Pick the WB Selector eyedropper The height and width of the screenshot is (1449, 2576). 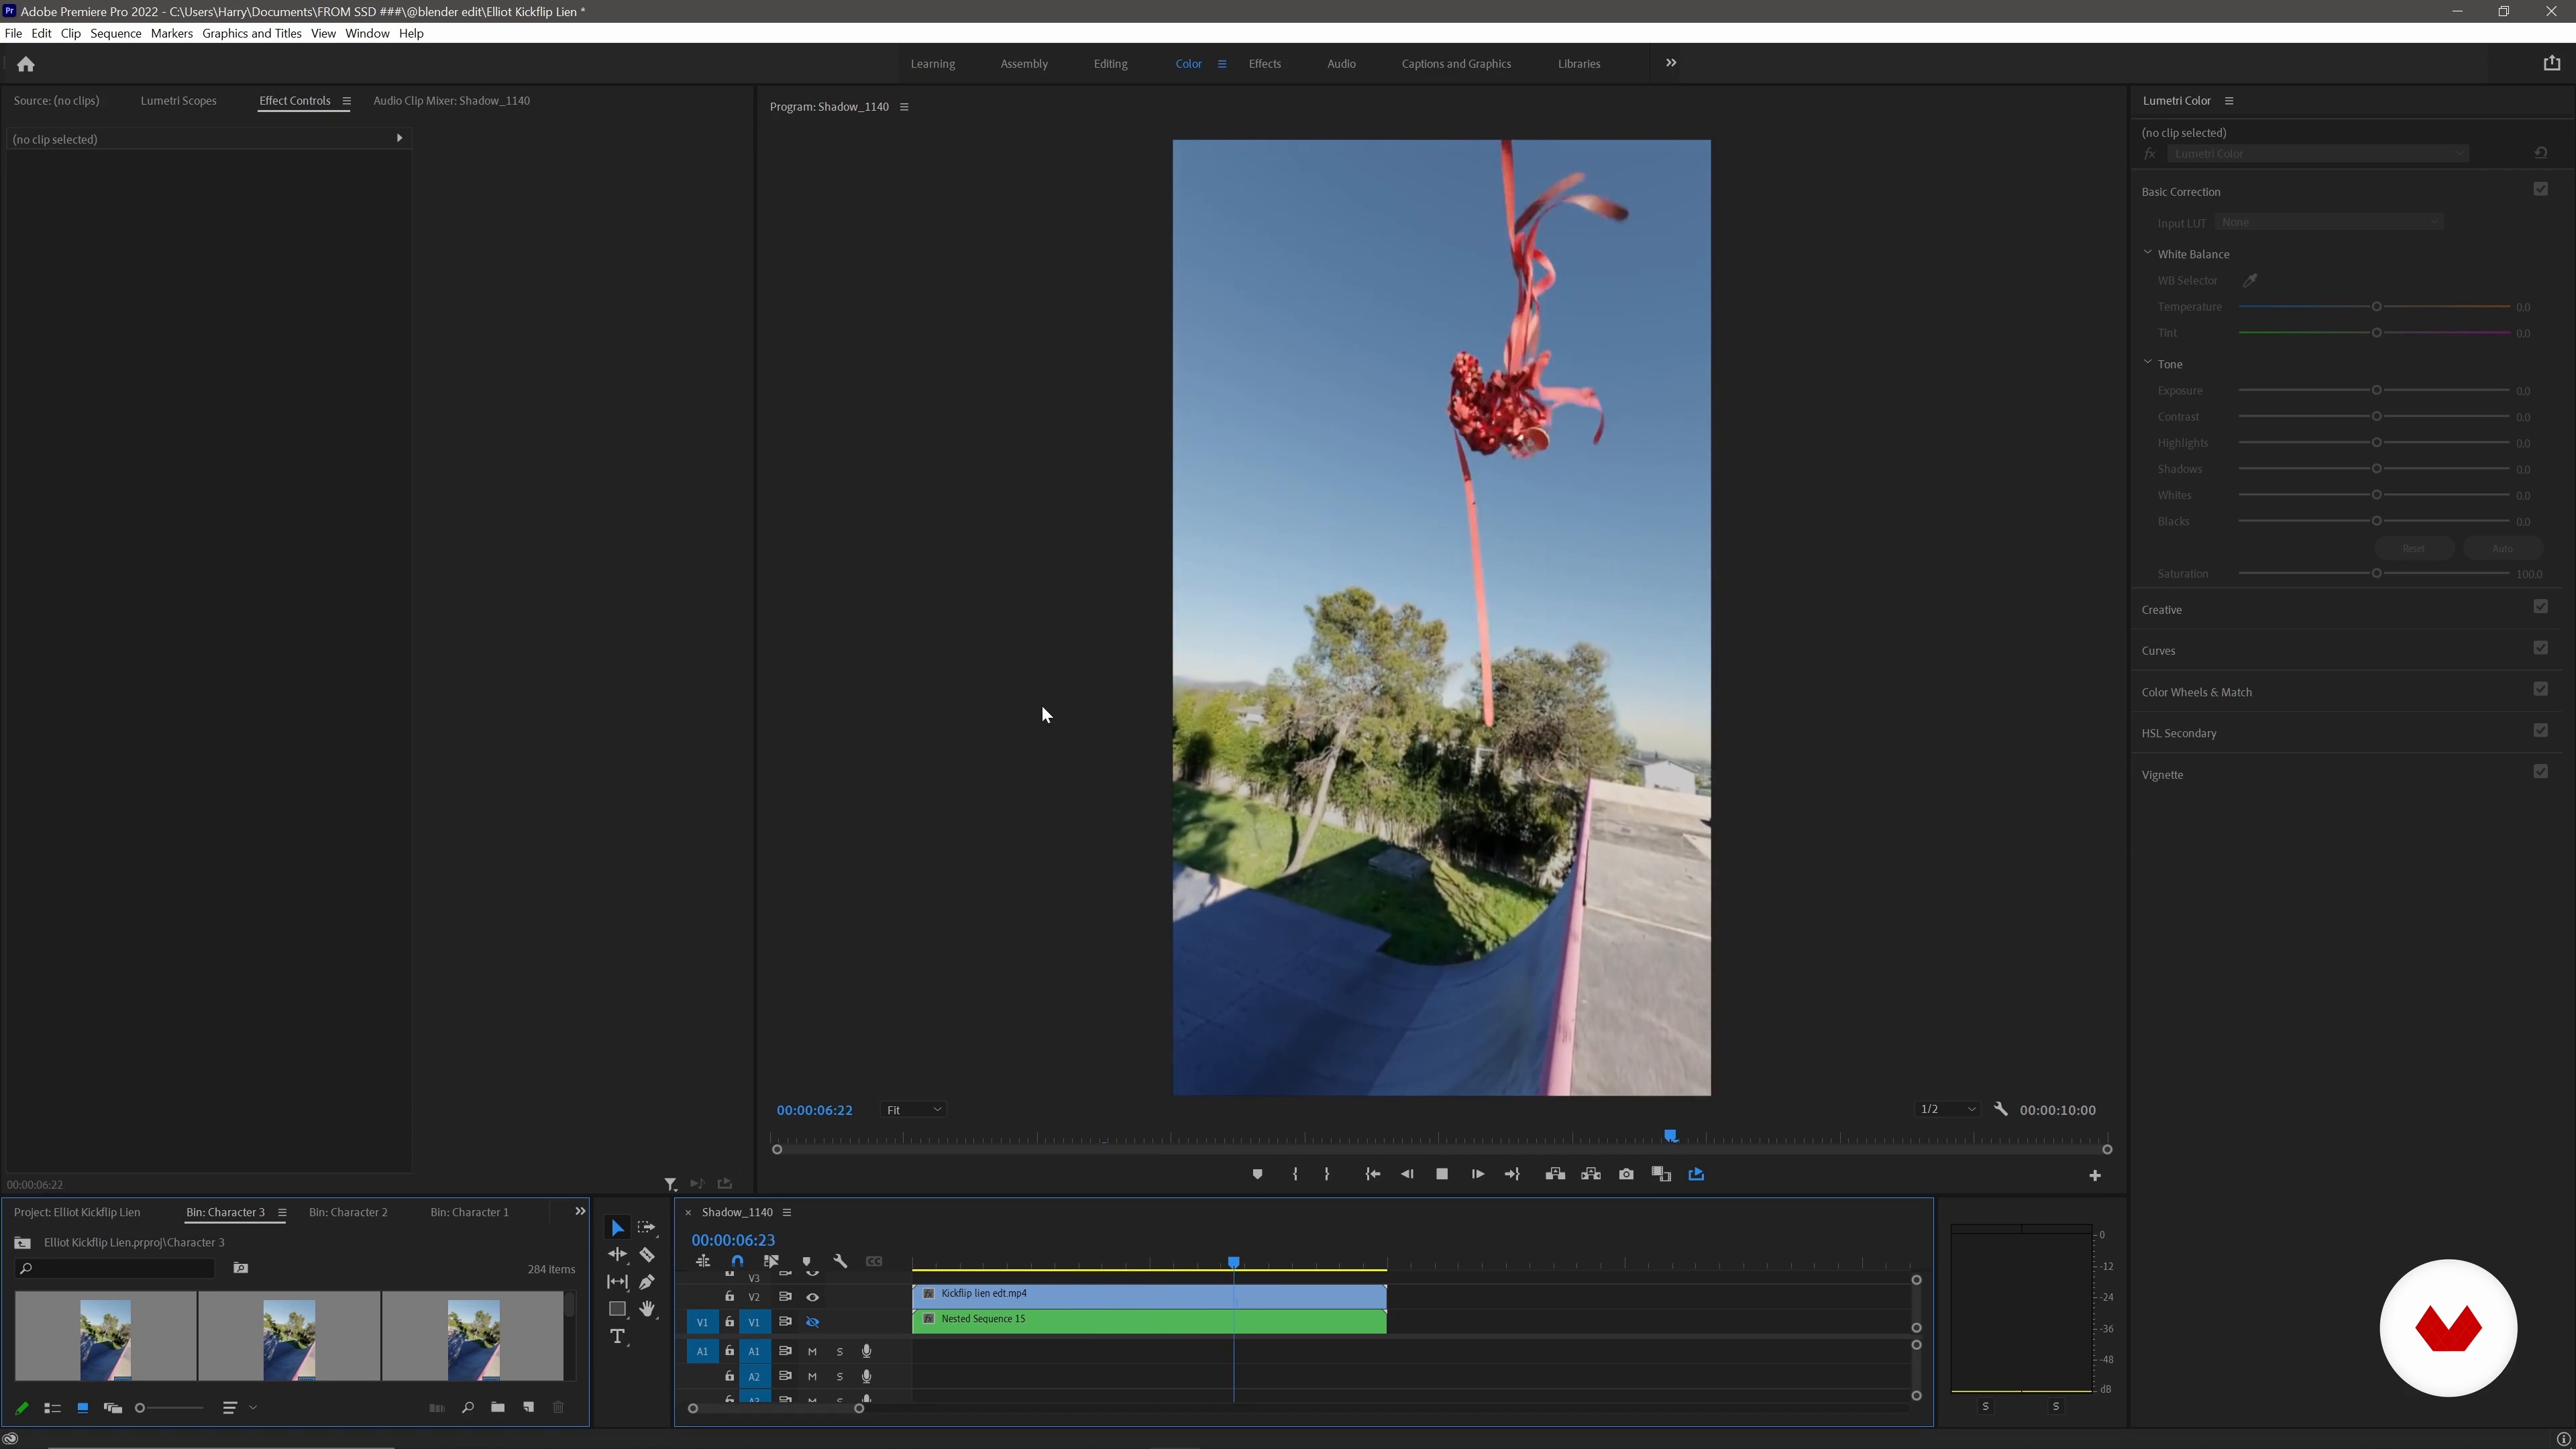(2250, 281)
